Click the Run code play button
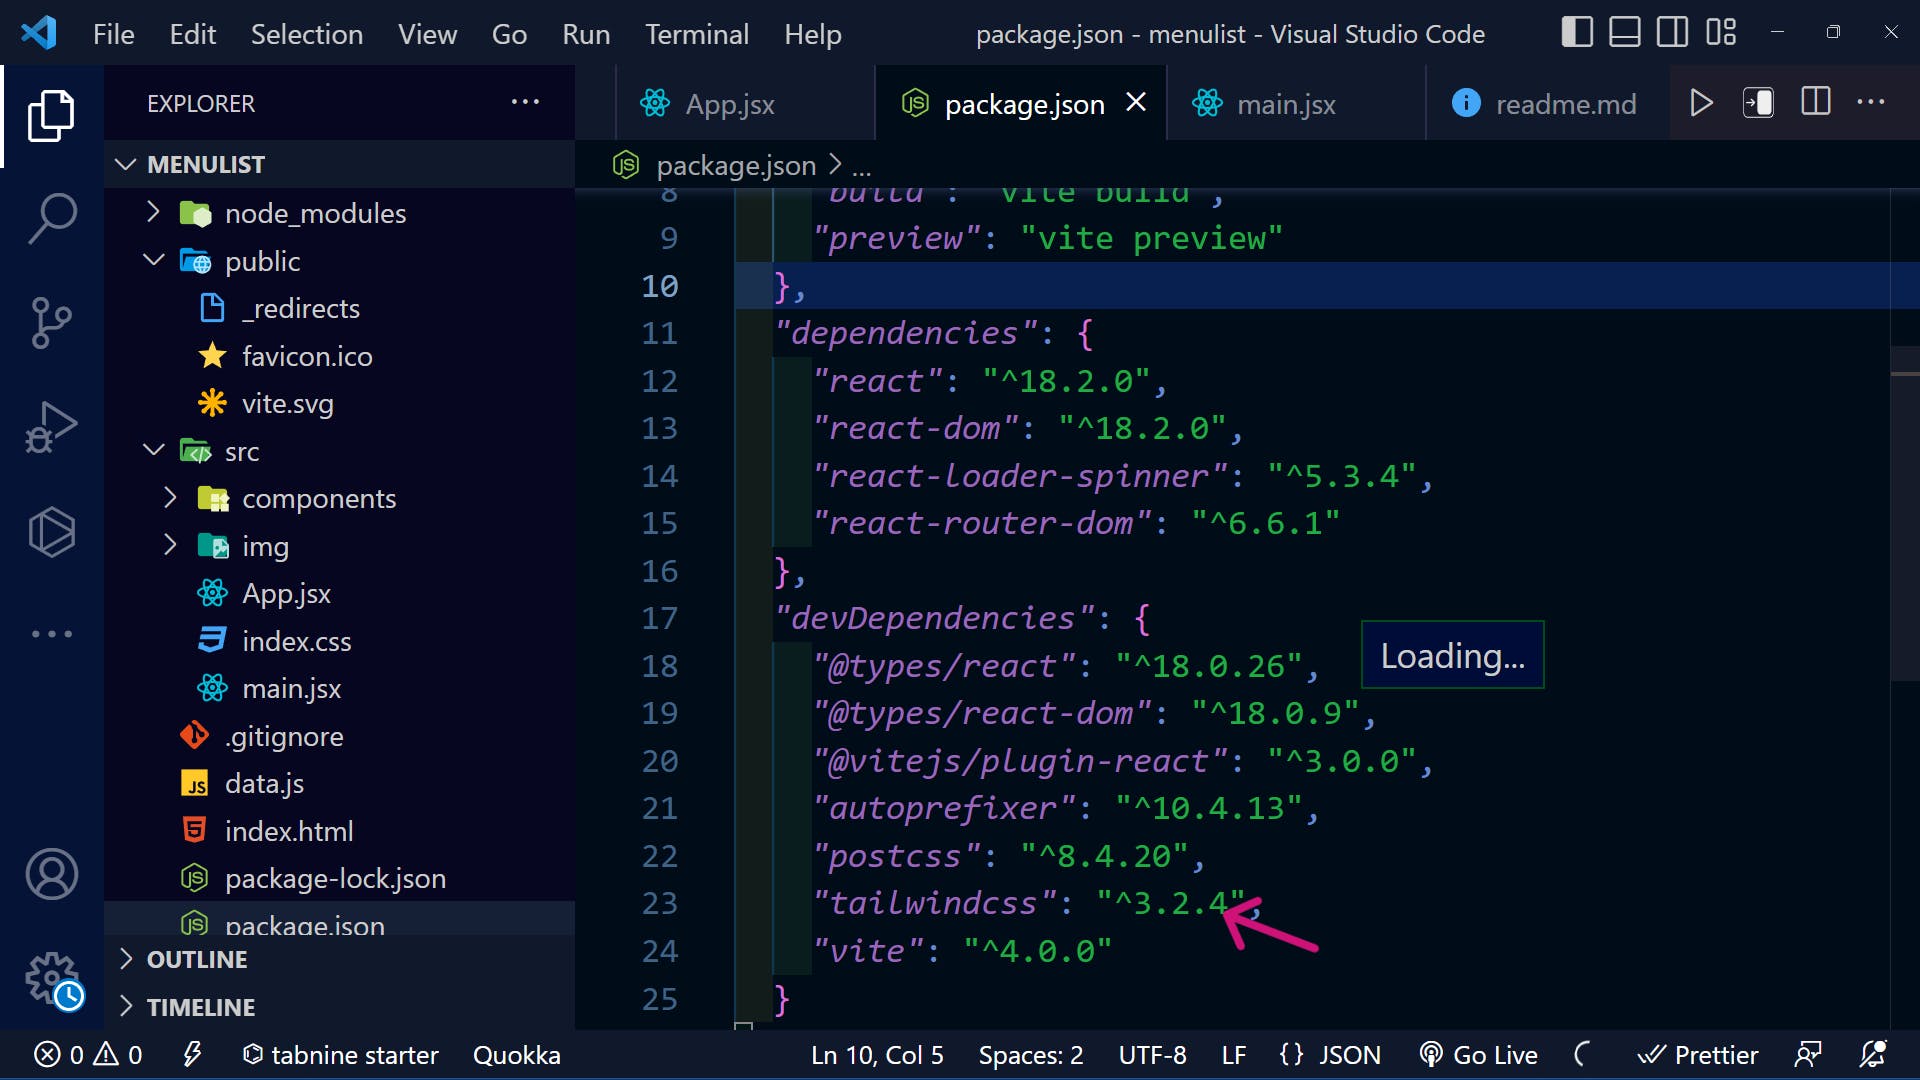The width and height of the screenshot is (1920, 1080). (x=1701, y=102)
